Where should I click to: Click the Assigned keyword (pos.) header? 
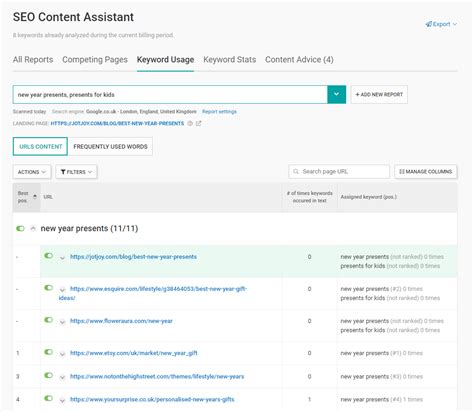[369, 197]
